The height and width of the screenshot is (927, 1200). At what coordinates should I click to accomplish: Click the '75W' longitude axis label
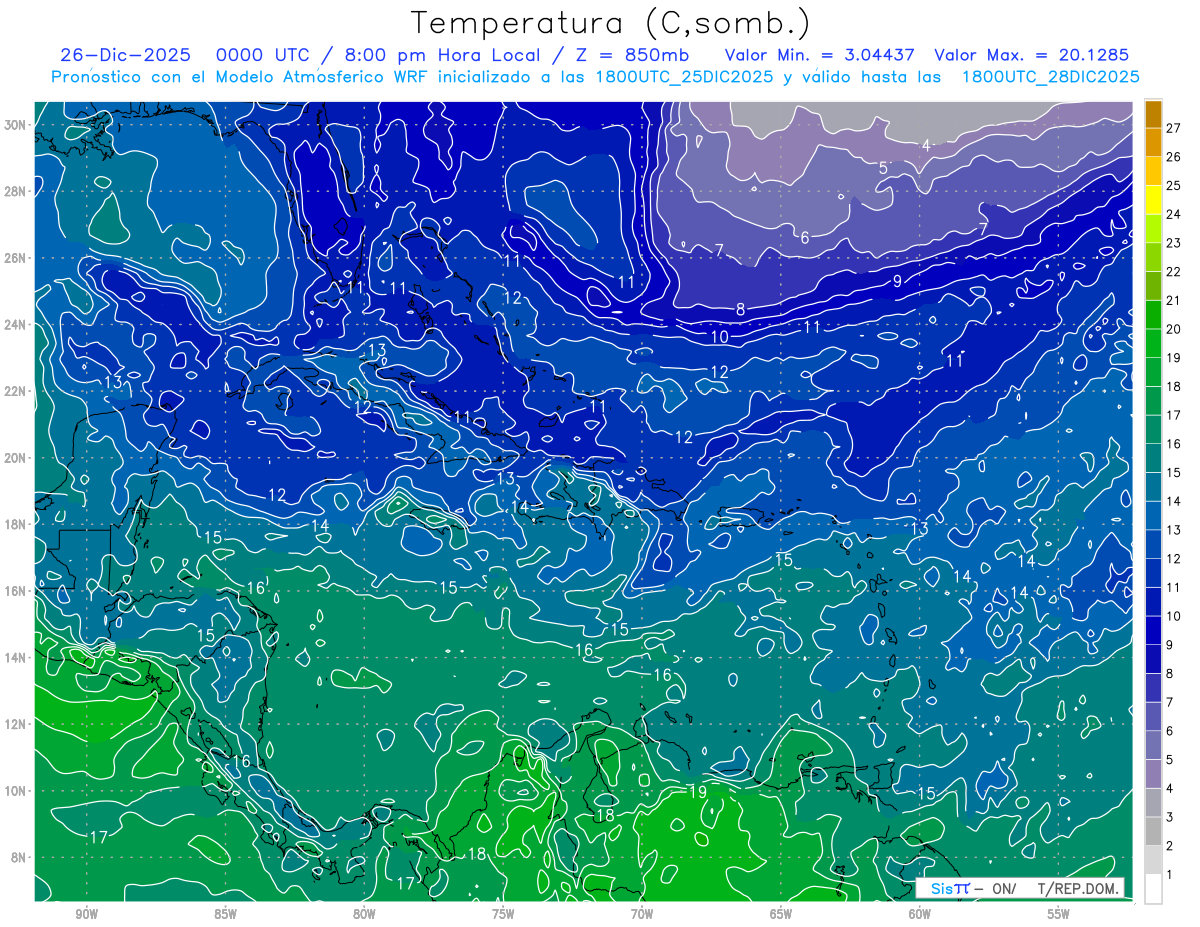click(503, 914)
